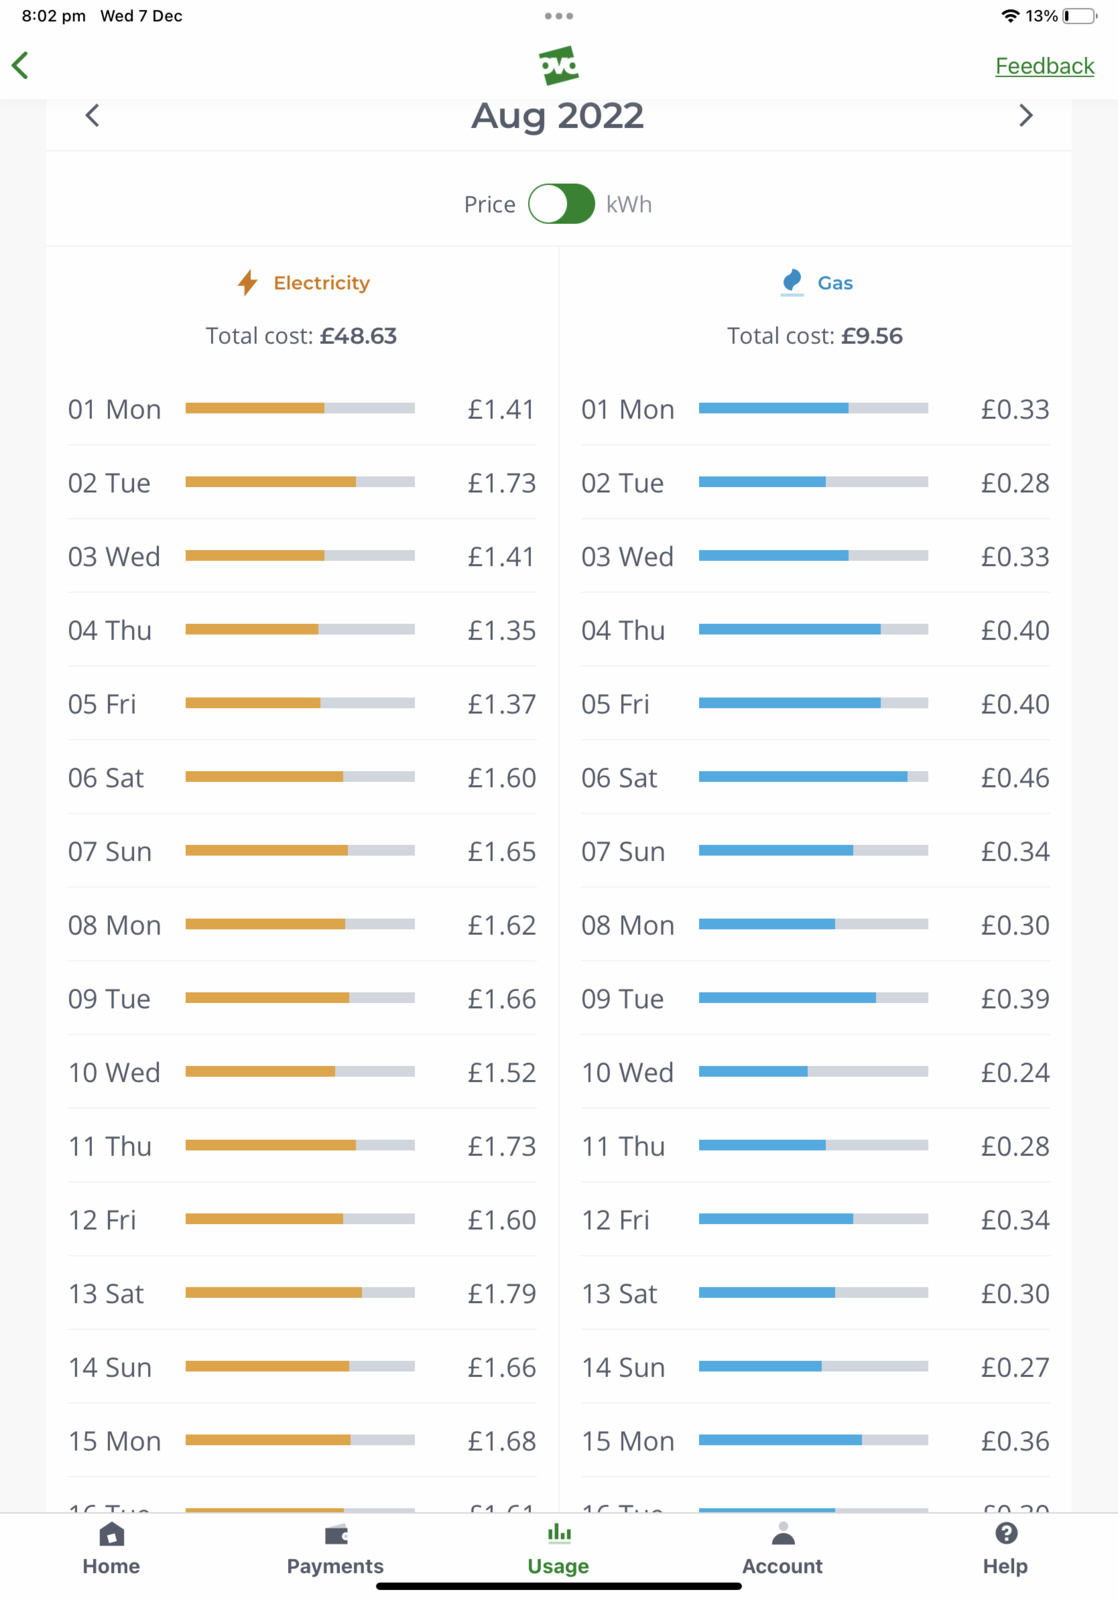Select the kWh label beside the switch
The image size is (1118, 1600).
point(629,205)
